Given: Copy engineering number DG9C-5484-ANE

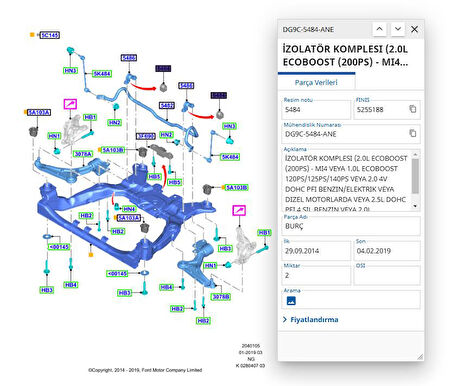Looking at the screenshot, I should click(x=413, y=133).
